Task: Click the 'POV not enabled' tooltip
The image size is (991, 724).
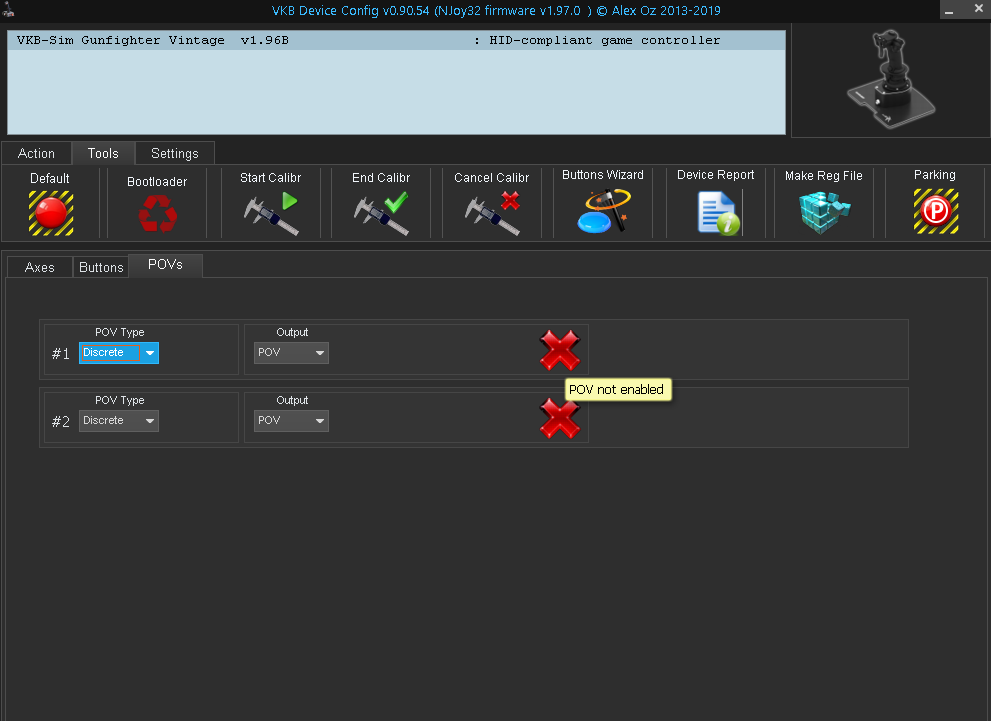Action: 617,390
